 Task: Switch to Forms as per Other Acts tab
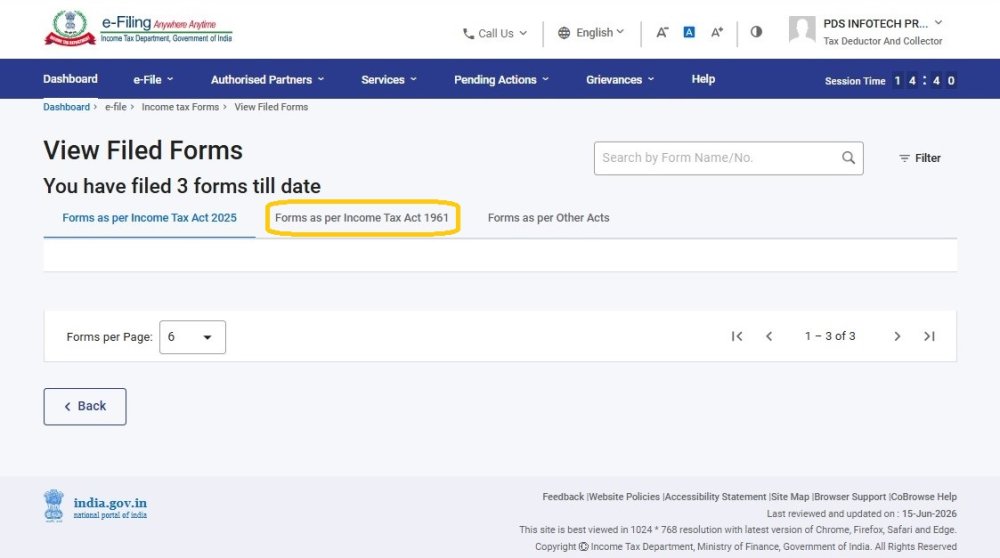[548, 218]
